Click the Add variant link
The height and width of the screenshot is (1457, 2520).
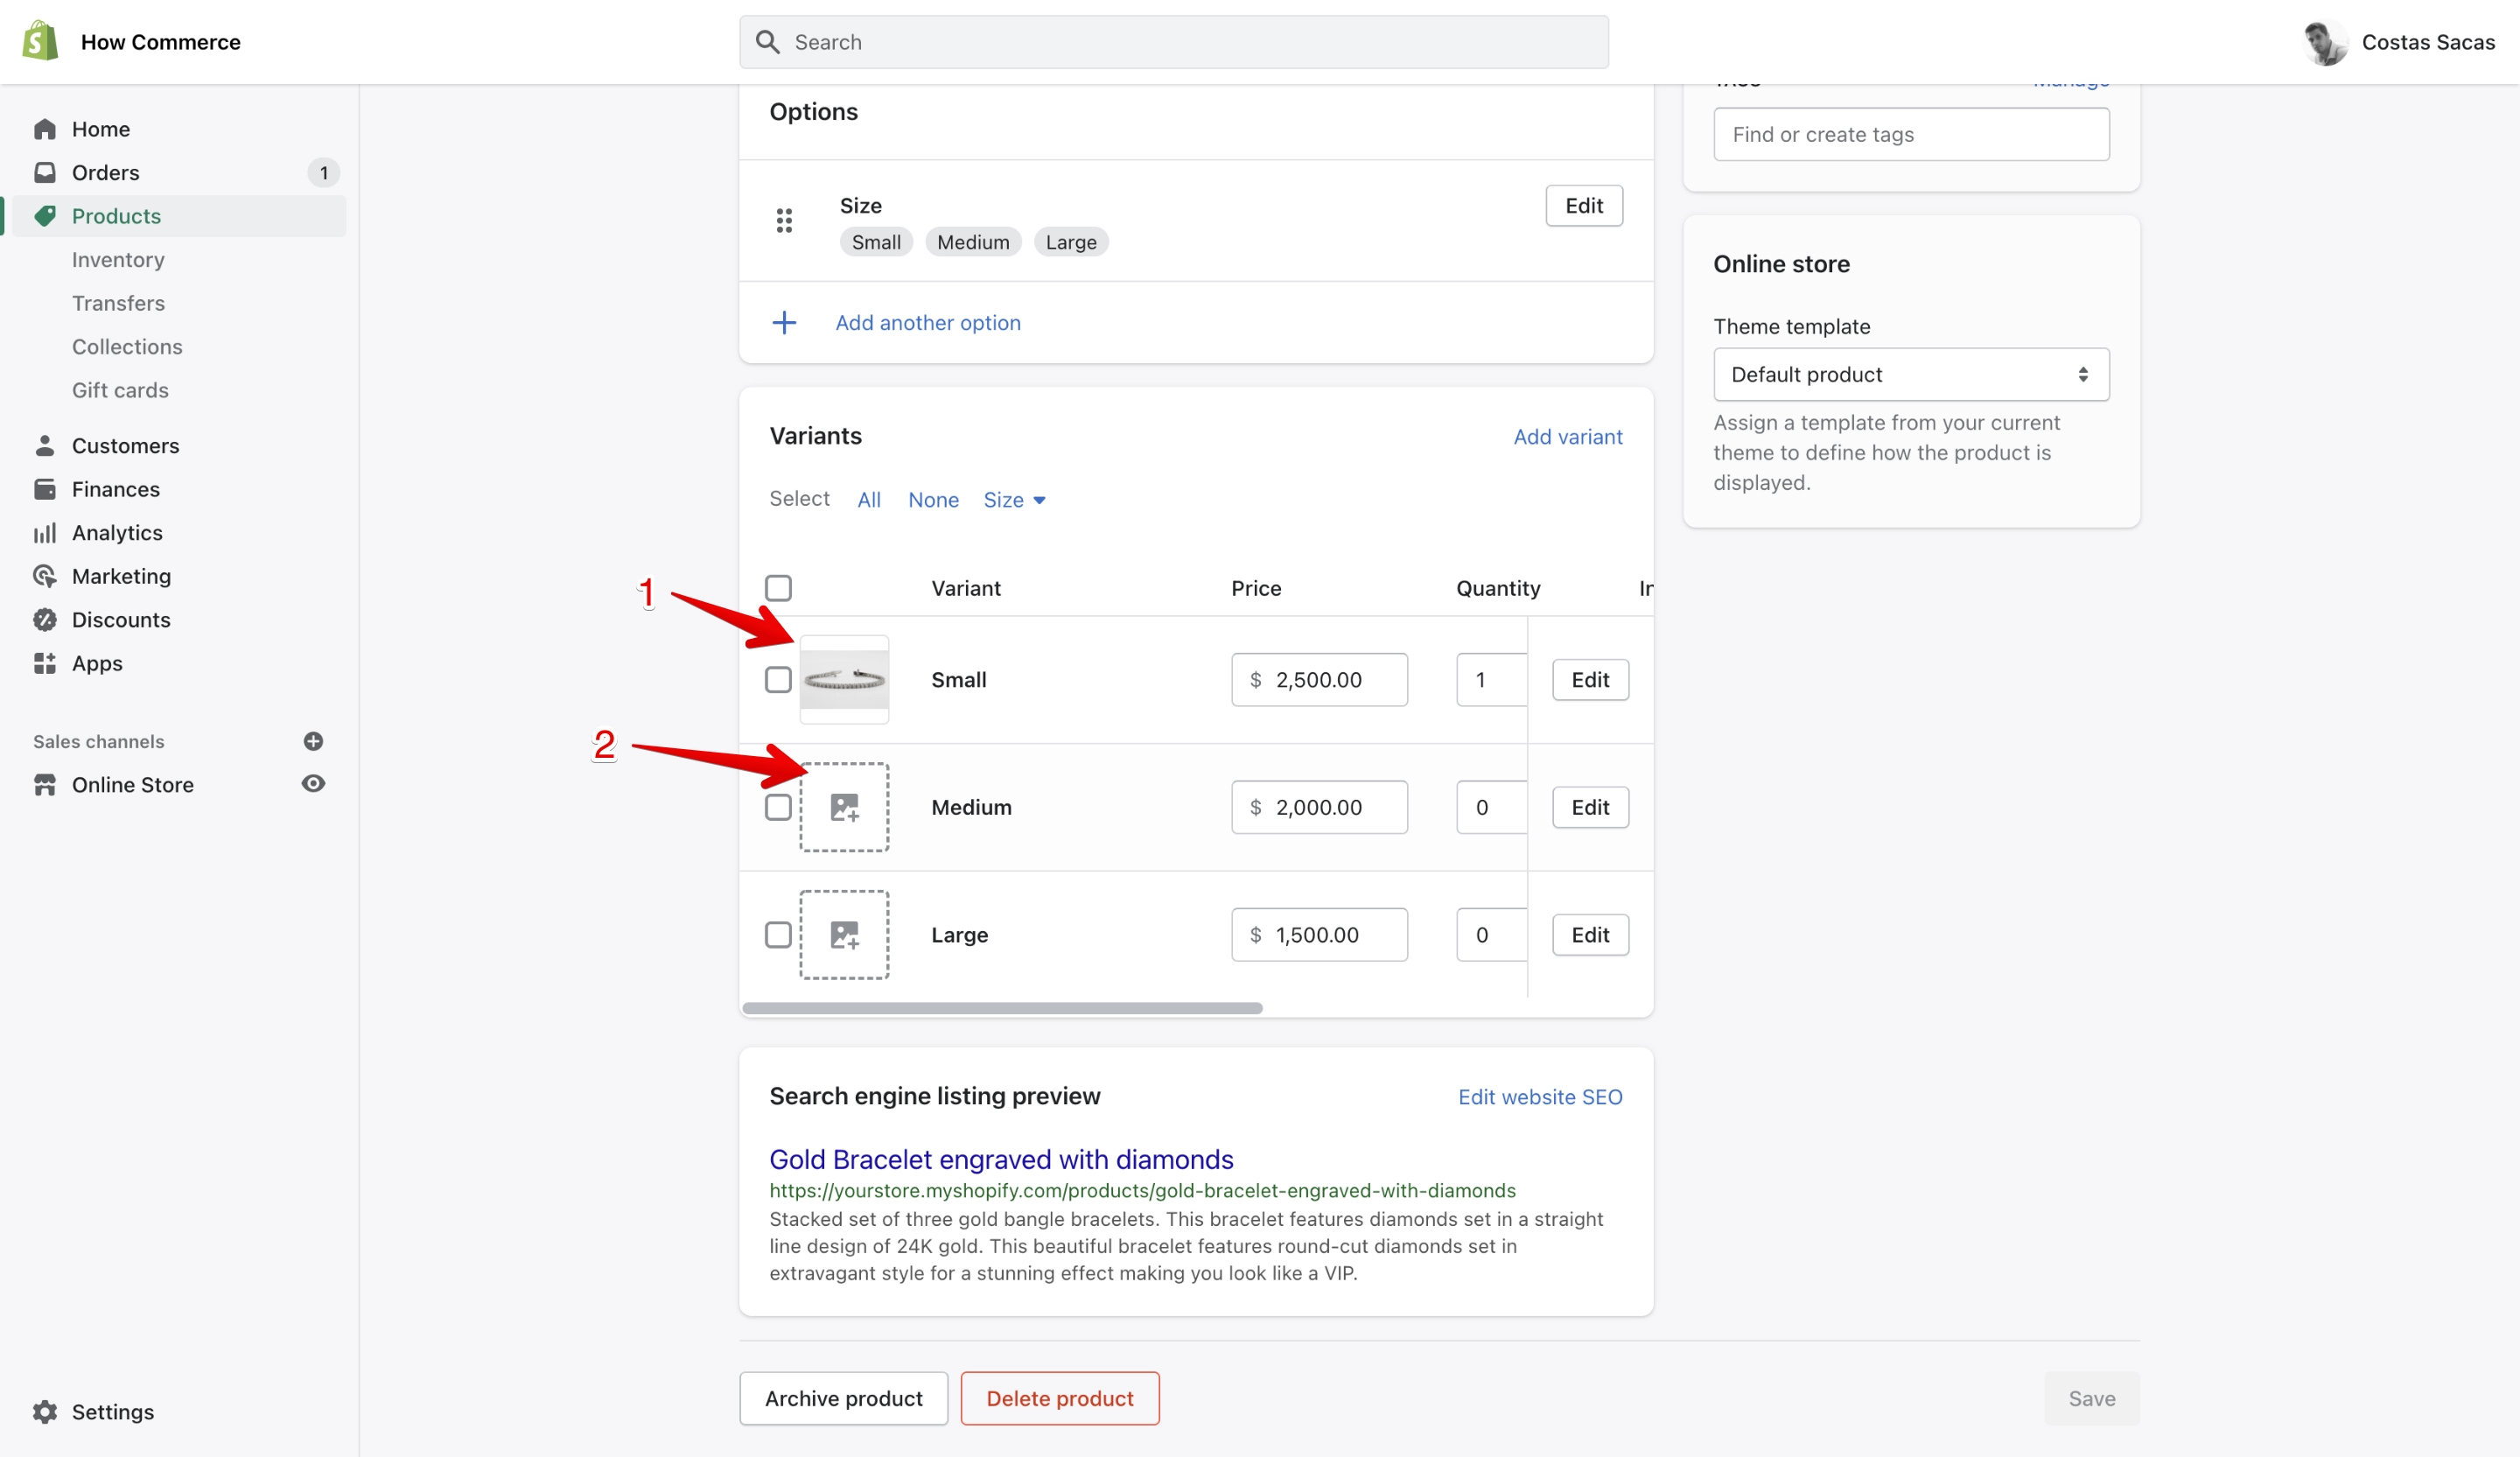[x=1567, y=436]
